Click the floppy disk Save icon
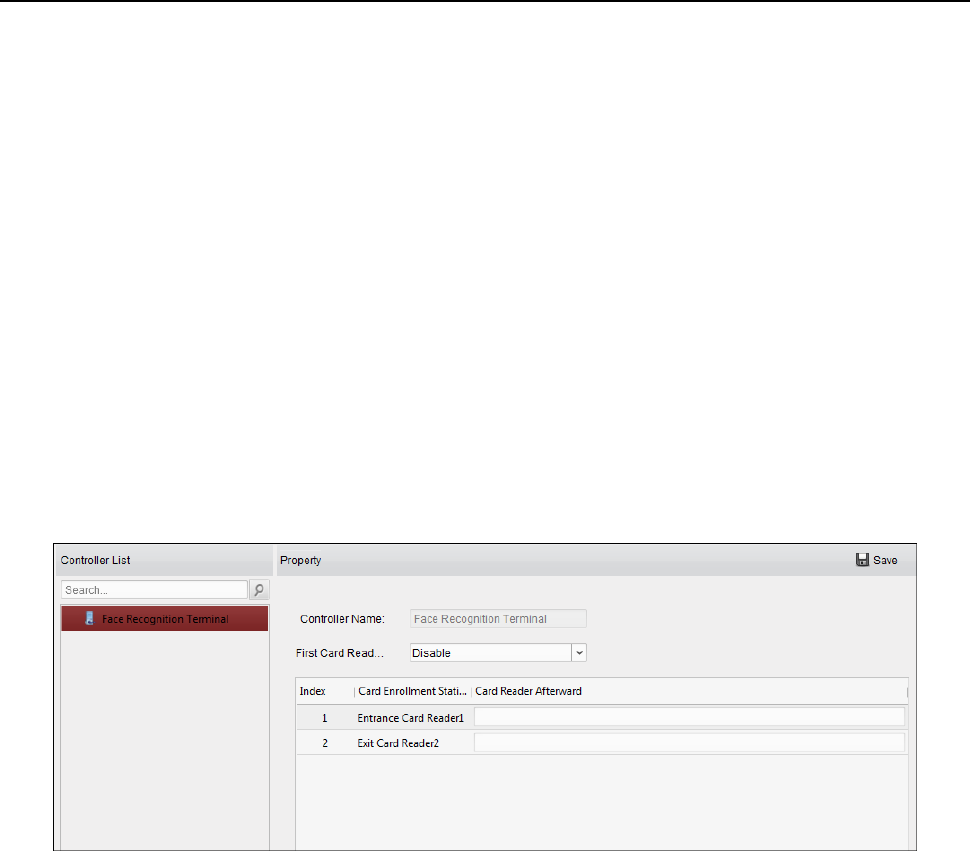The image size is (970, 851). pyautogui.click(x=862, y=560)
